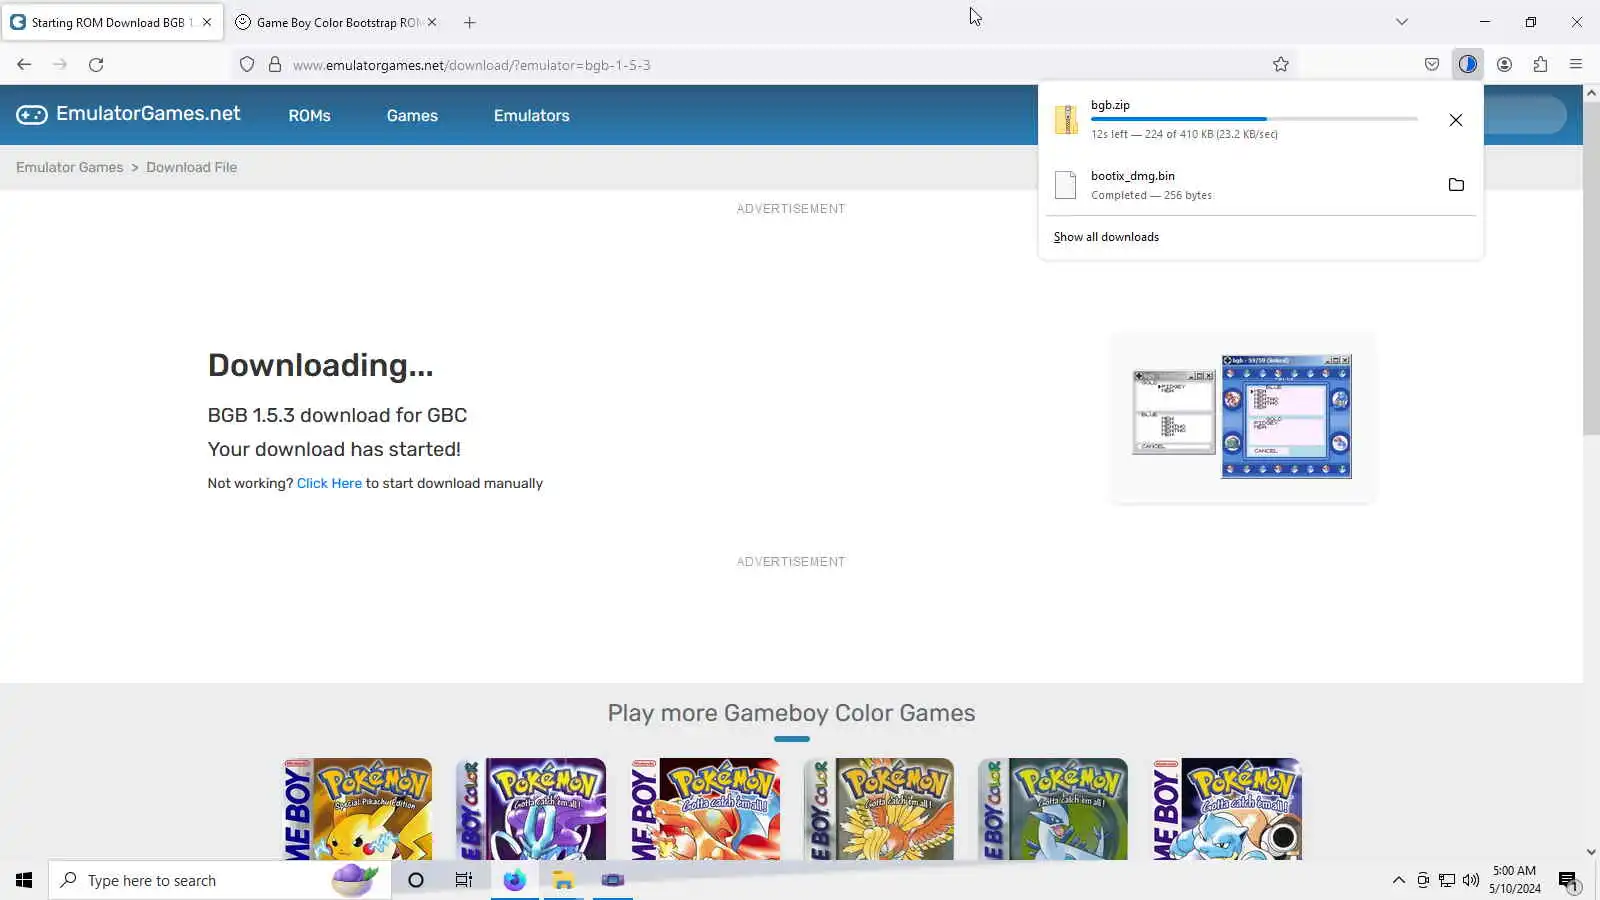This screenshot has width=1600, height=900.
Task: Open File Explorer from taskbar
Action: pos(563,880)
